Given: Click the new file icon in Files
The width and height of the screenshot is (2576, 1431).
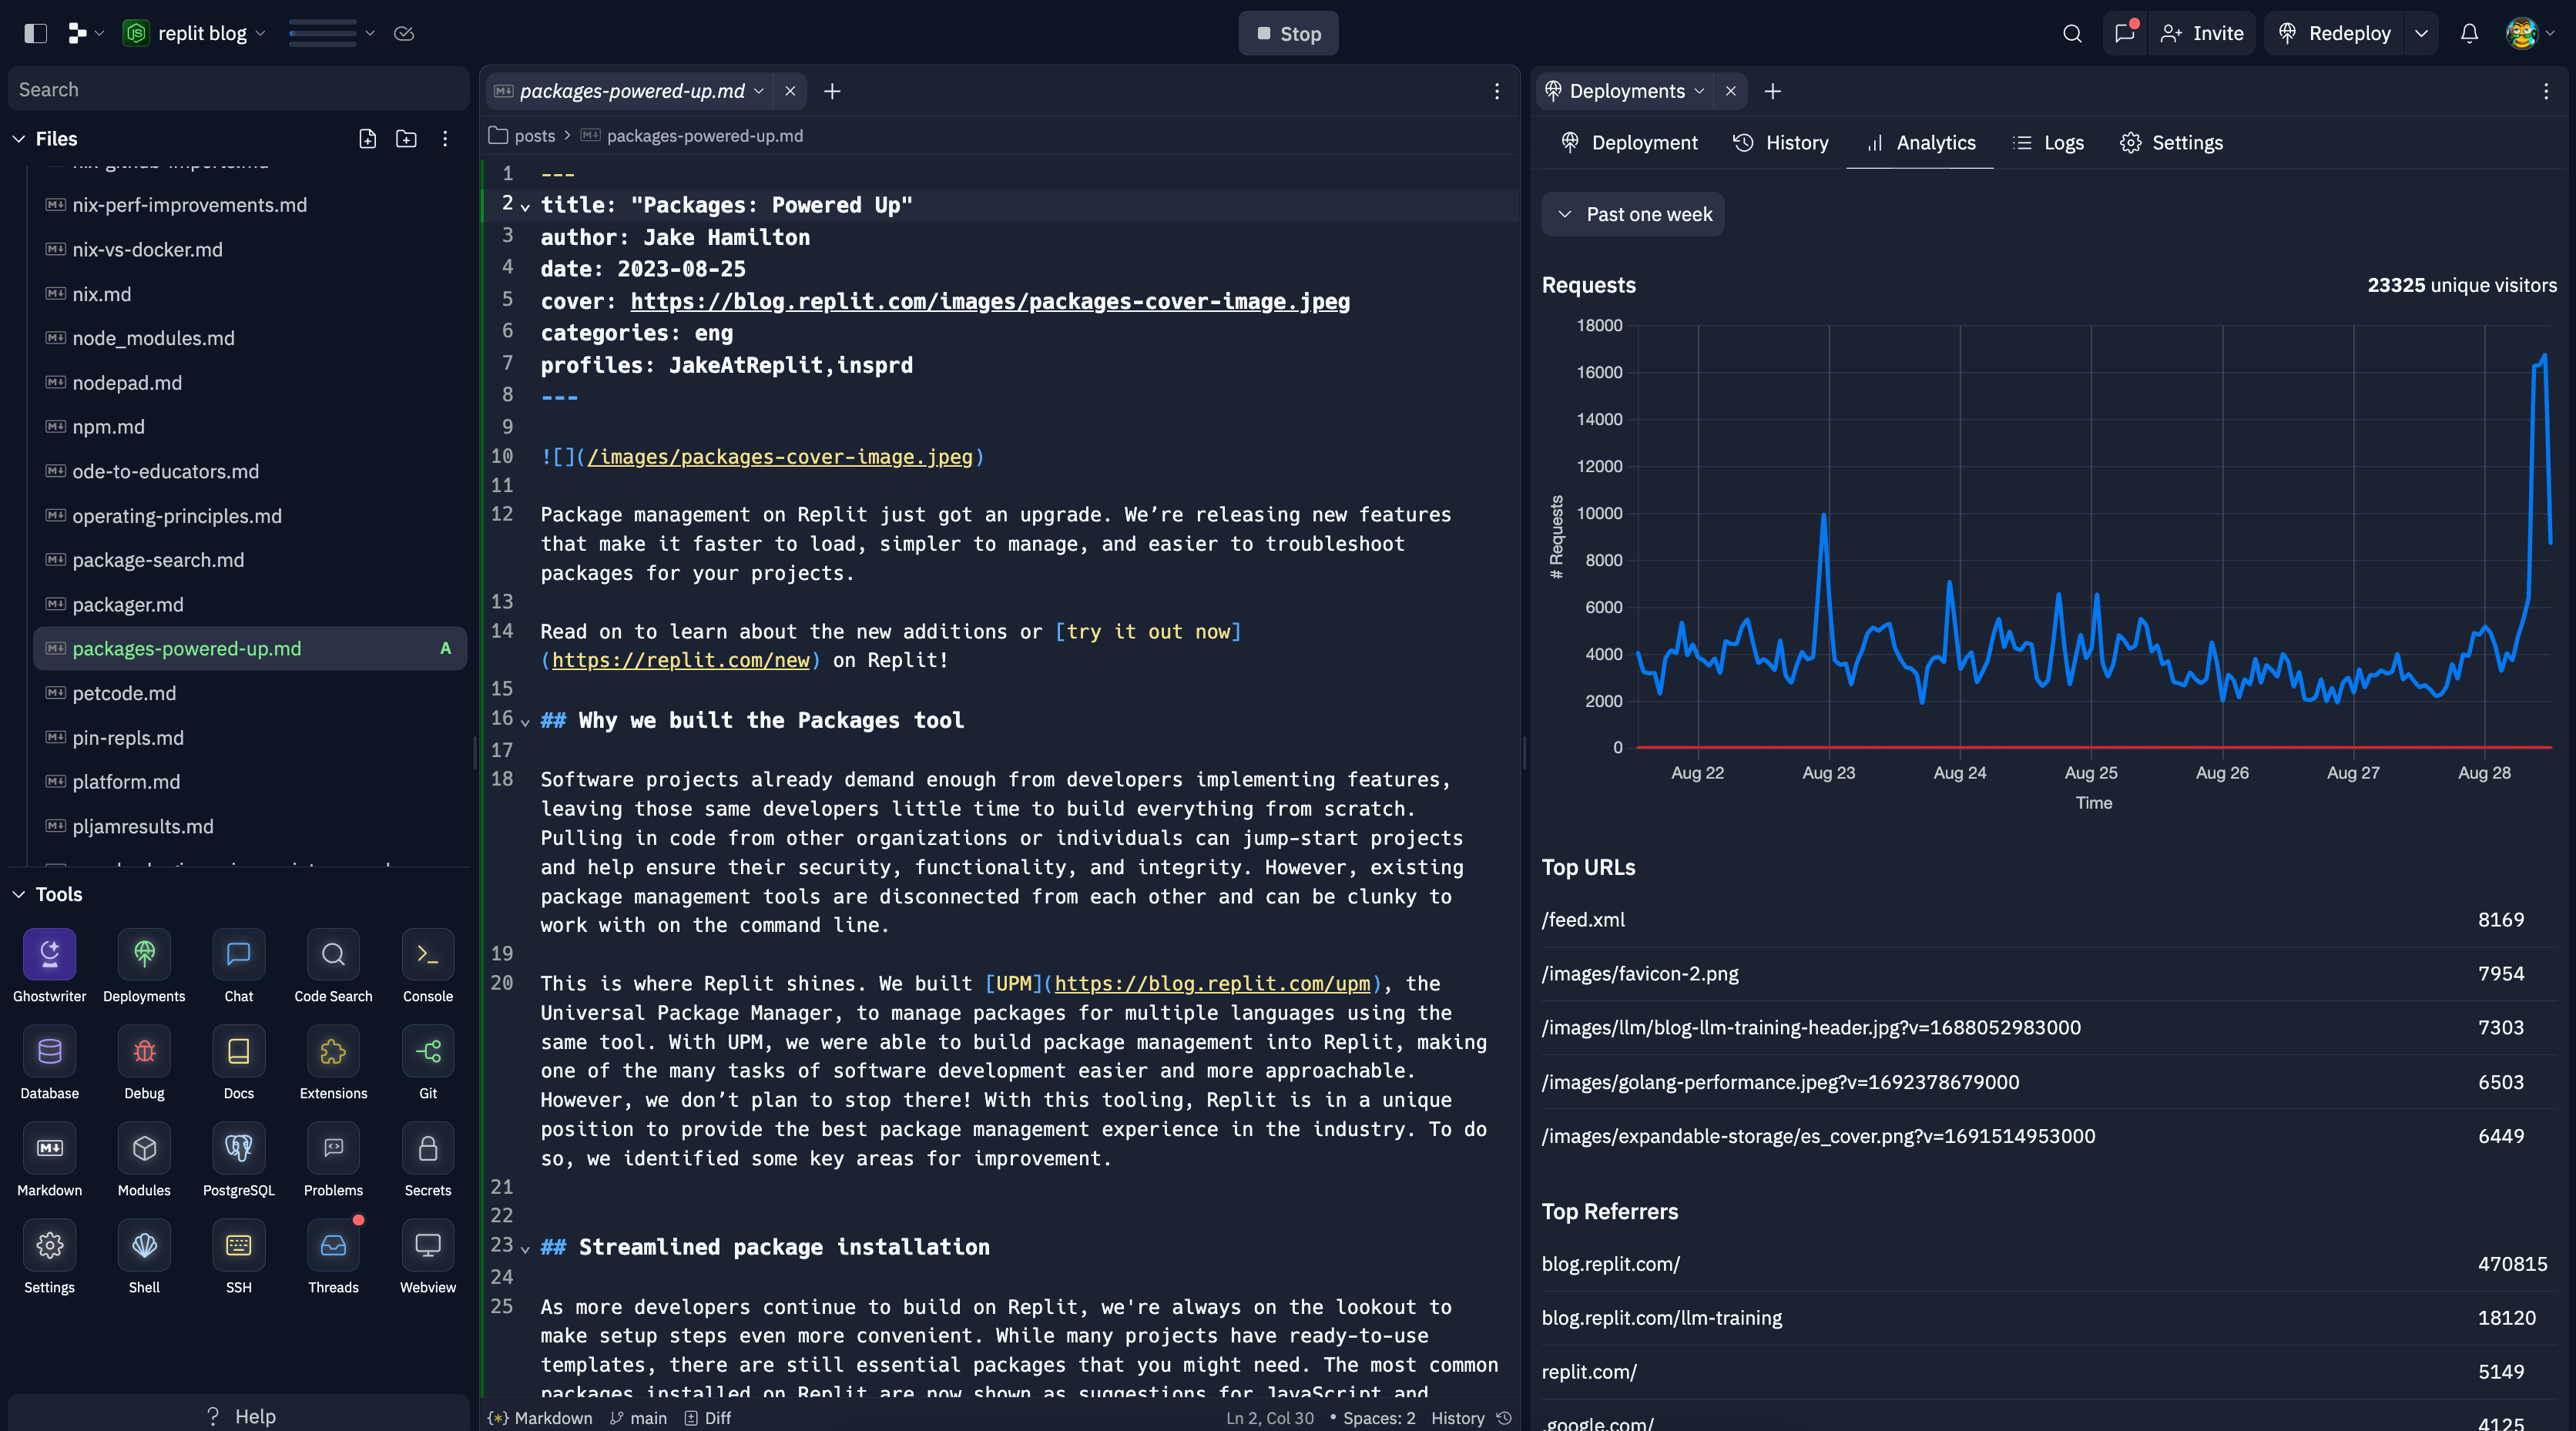Looking at the screenshot, I should pyautogui.click(x=367, y=139).
